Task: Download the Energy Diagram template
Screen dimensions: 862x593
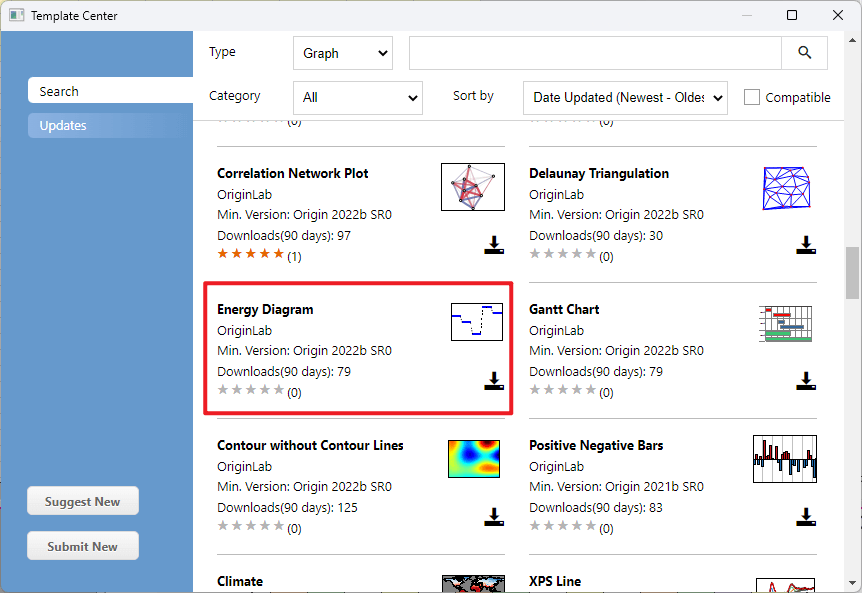Action: [x=493, y=381]
